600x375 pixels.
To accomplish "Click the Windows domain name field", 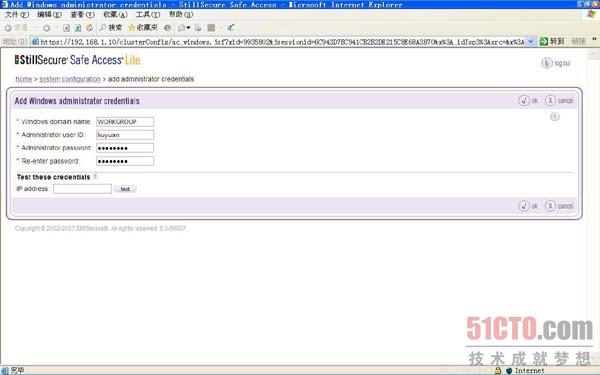I will (125, 122).
